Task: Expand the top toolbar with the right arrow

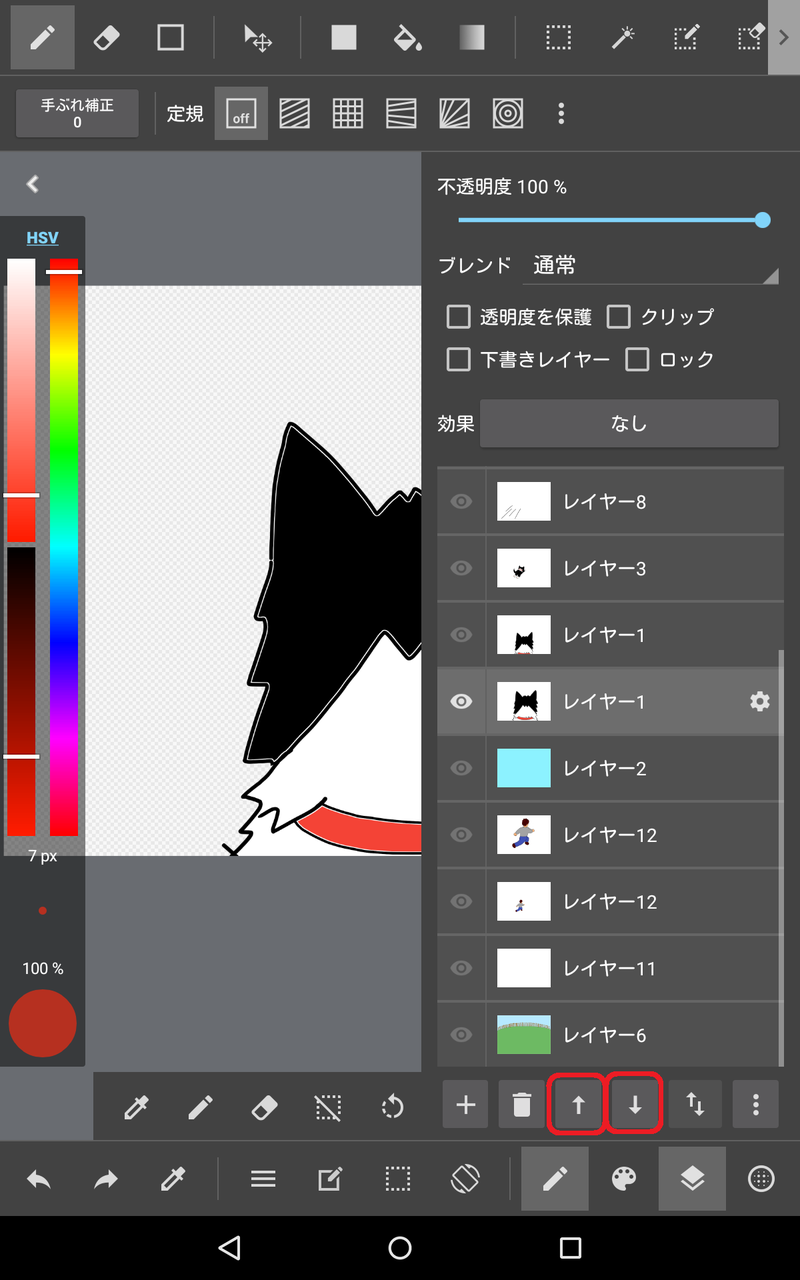Action: 784,37
